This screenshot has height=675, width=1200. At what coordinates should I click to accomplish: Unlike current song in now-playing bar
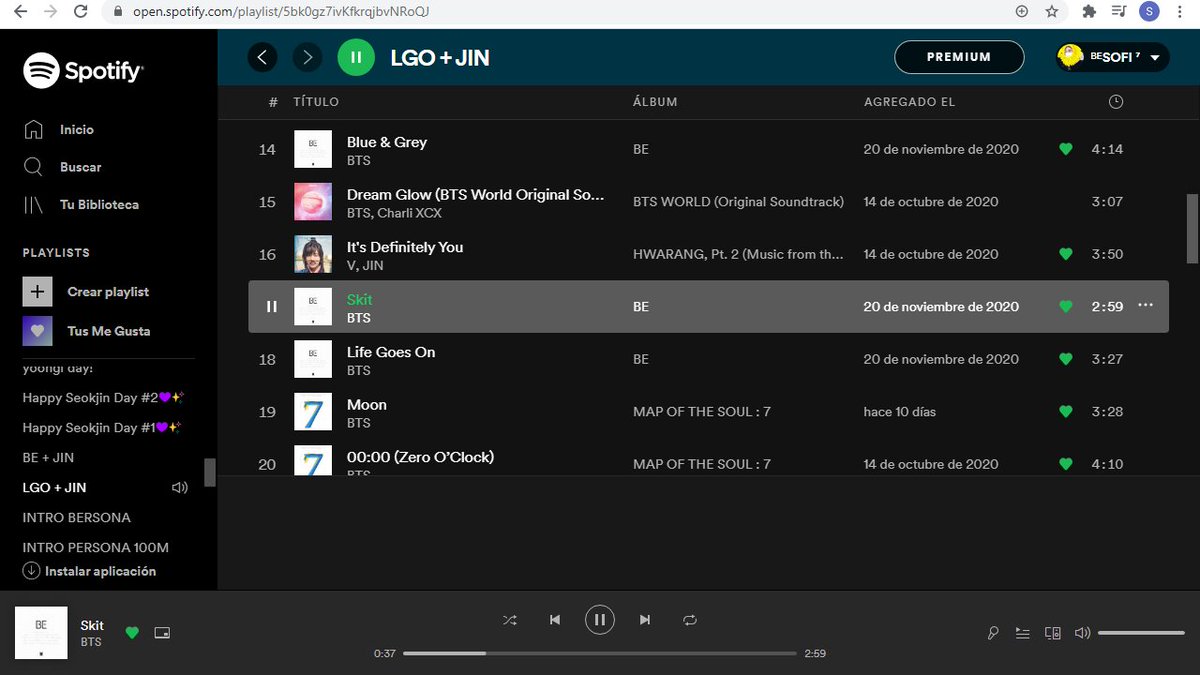[x=132, y=632]
